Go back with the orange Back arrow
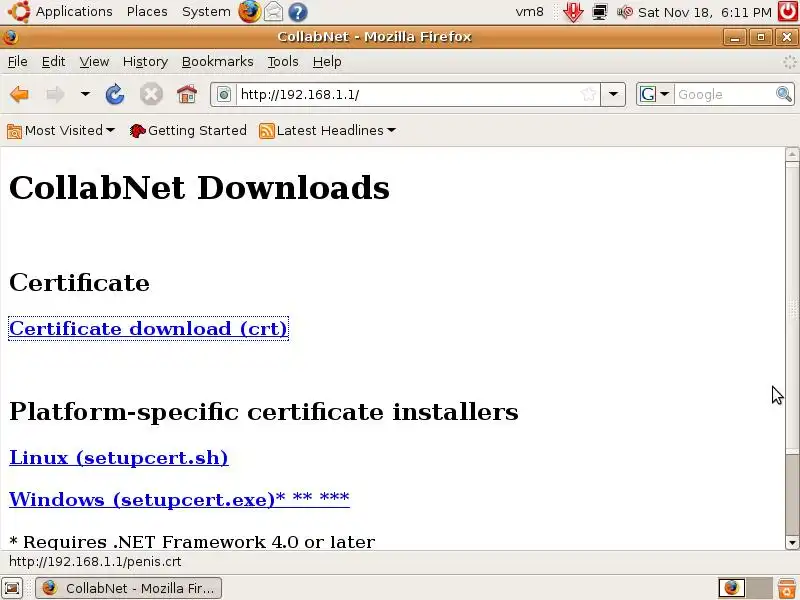Viewport: 800px width, 600px height. point(19,94)
